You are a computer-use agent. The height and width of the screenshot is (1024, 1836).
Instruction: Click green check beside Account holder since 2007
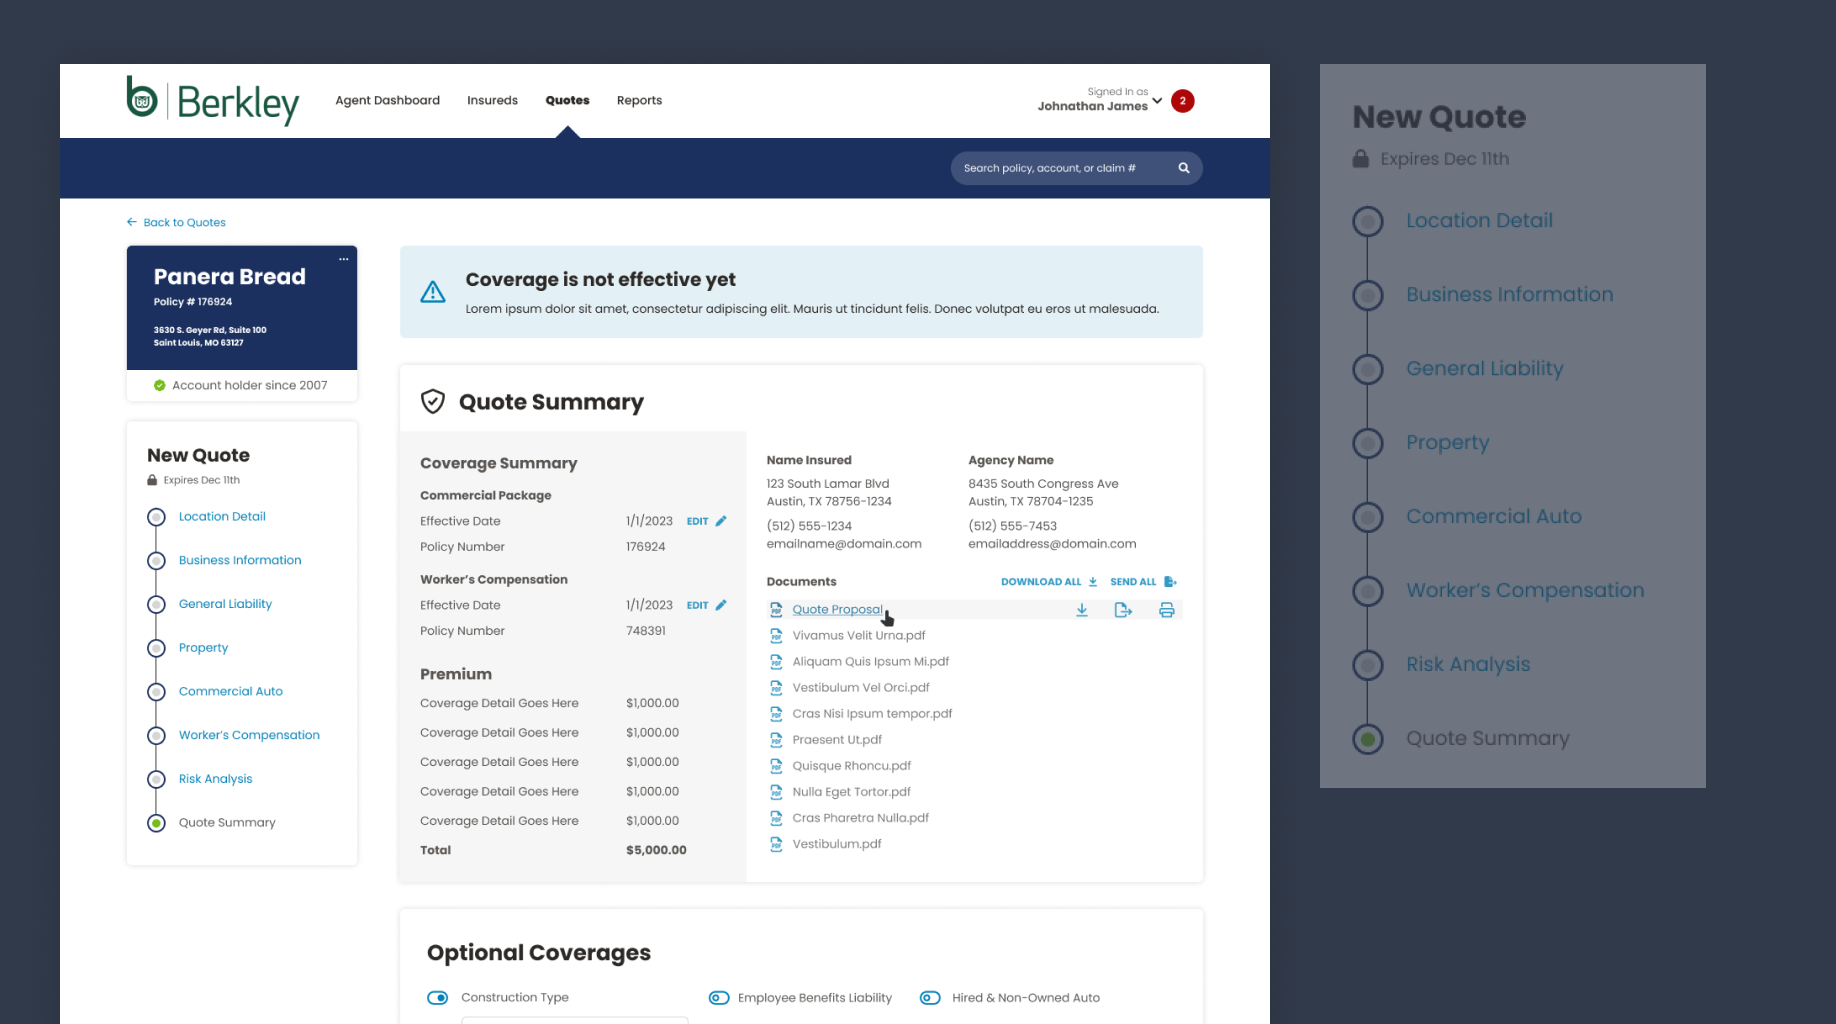tap(159, 385)
